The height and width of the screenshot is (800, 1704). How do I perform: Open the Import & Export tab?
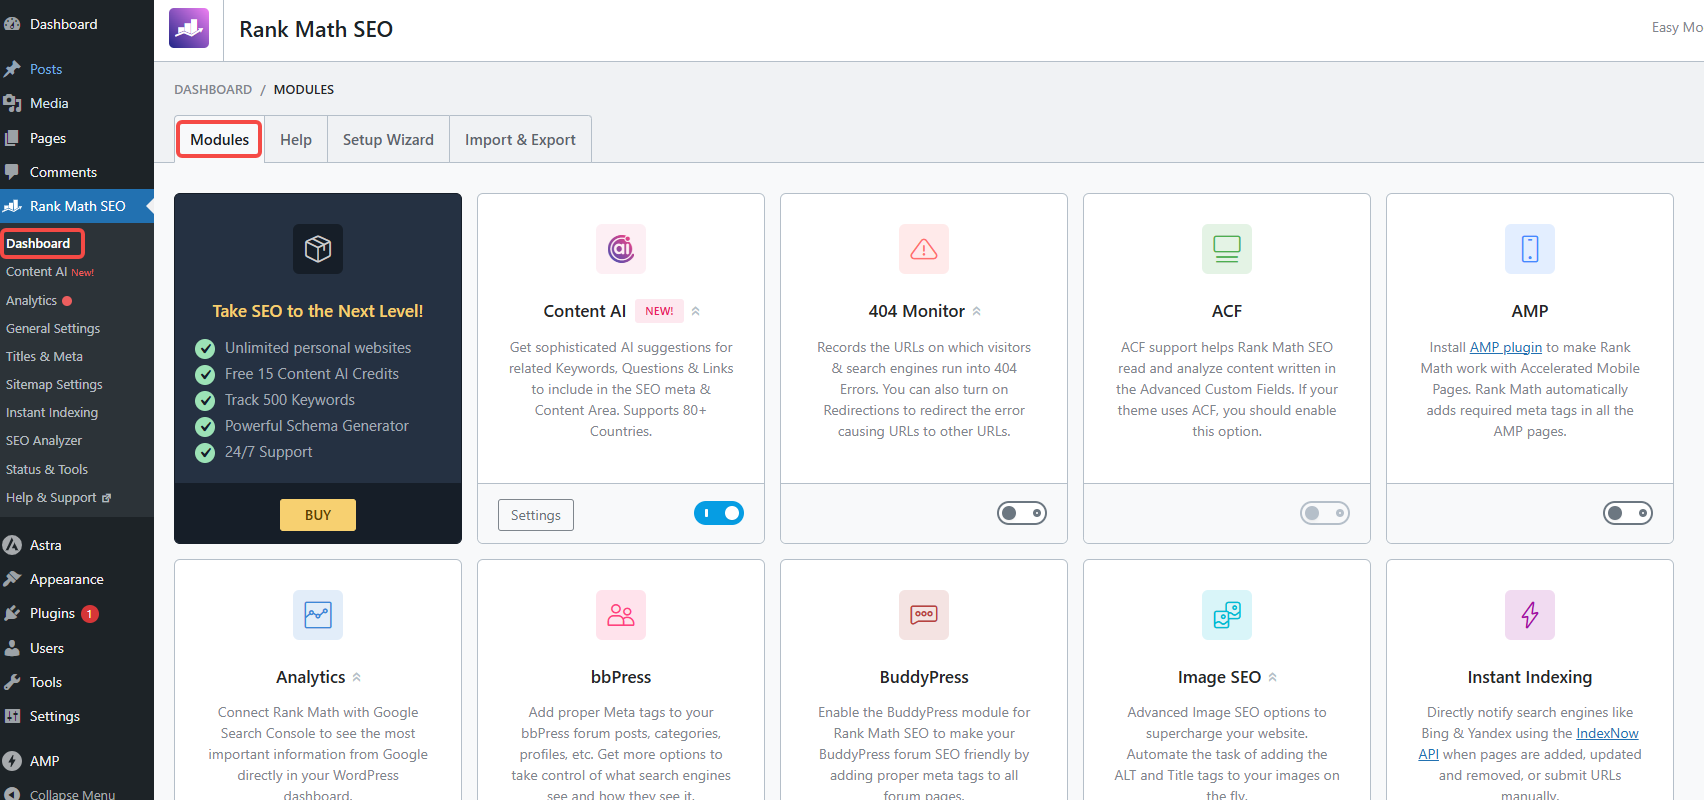tap(520, 140)
